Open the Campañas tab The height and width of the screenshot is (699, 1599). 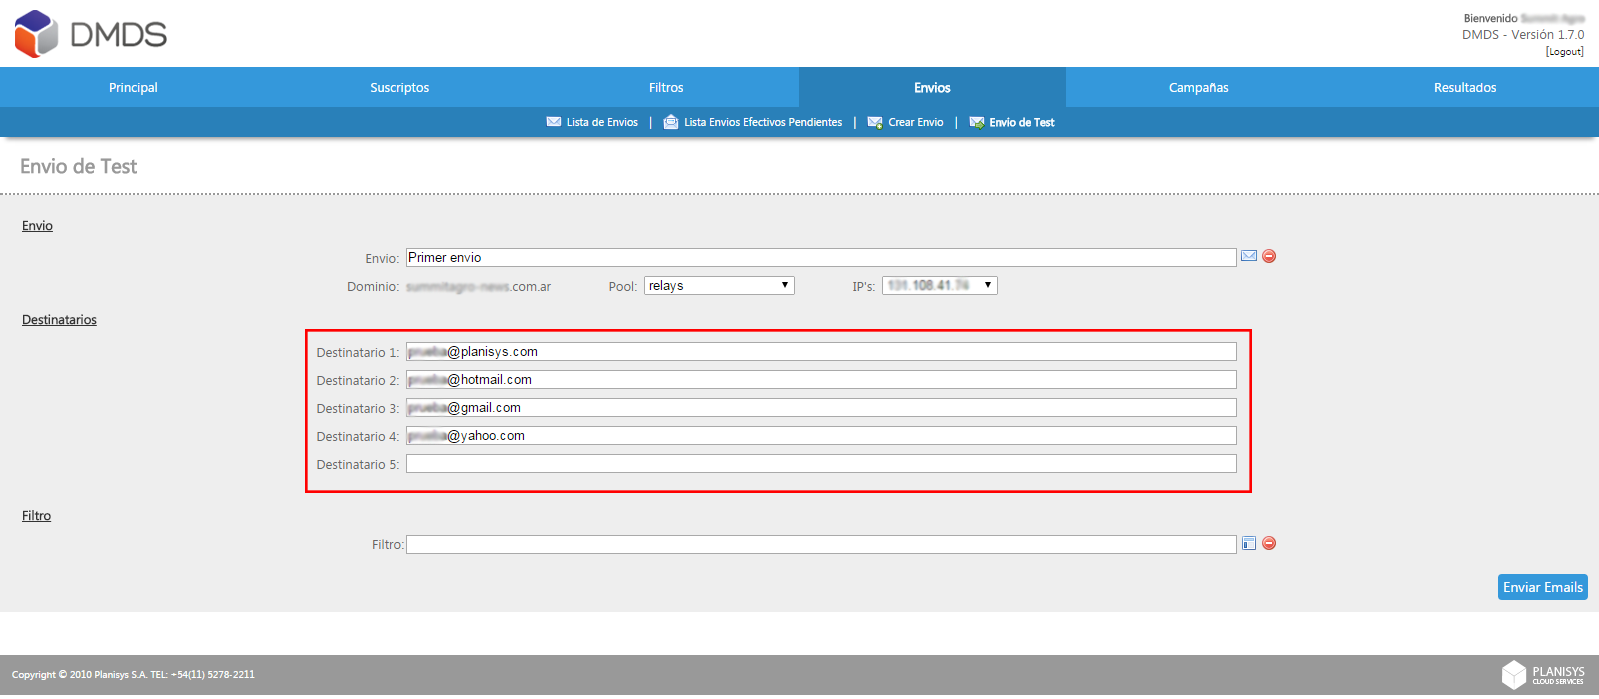[1199, 88]
